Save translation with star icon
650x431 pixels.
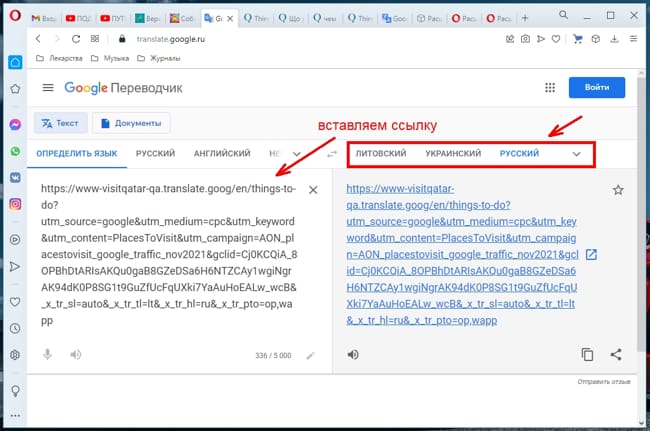[x=618, y=190]
